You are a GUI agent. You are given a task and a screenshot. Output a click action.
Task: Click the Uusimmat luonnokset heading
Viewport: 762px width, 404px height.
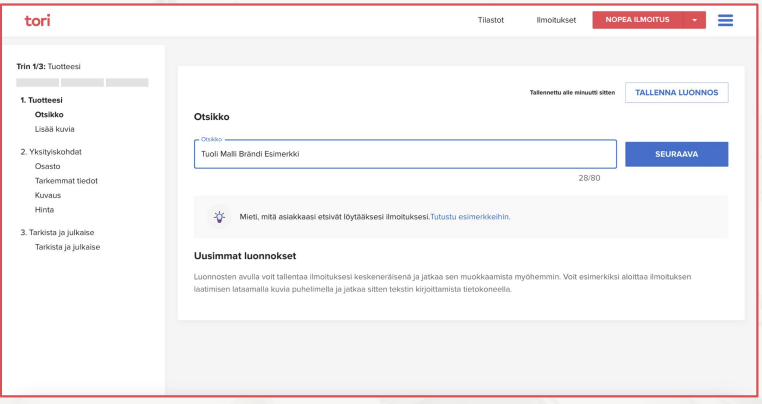point(245,256)
